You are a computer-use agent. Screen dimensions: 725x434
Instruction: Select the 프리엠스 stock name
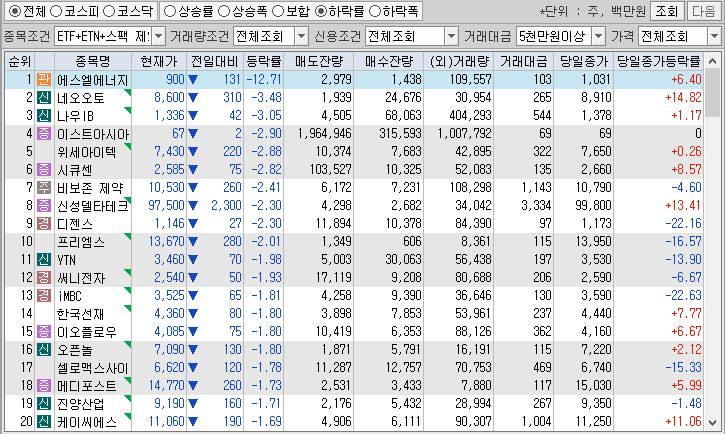coord(81,241)
